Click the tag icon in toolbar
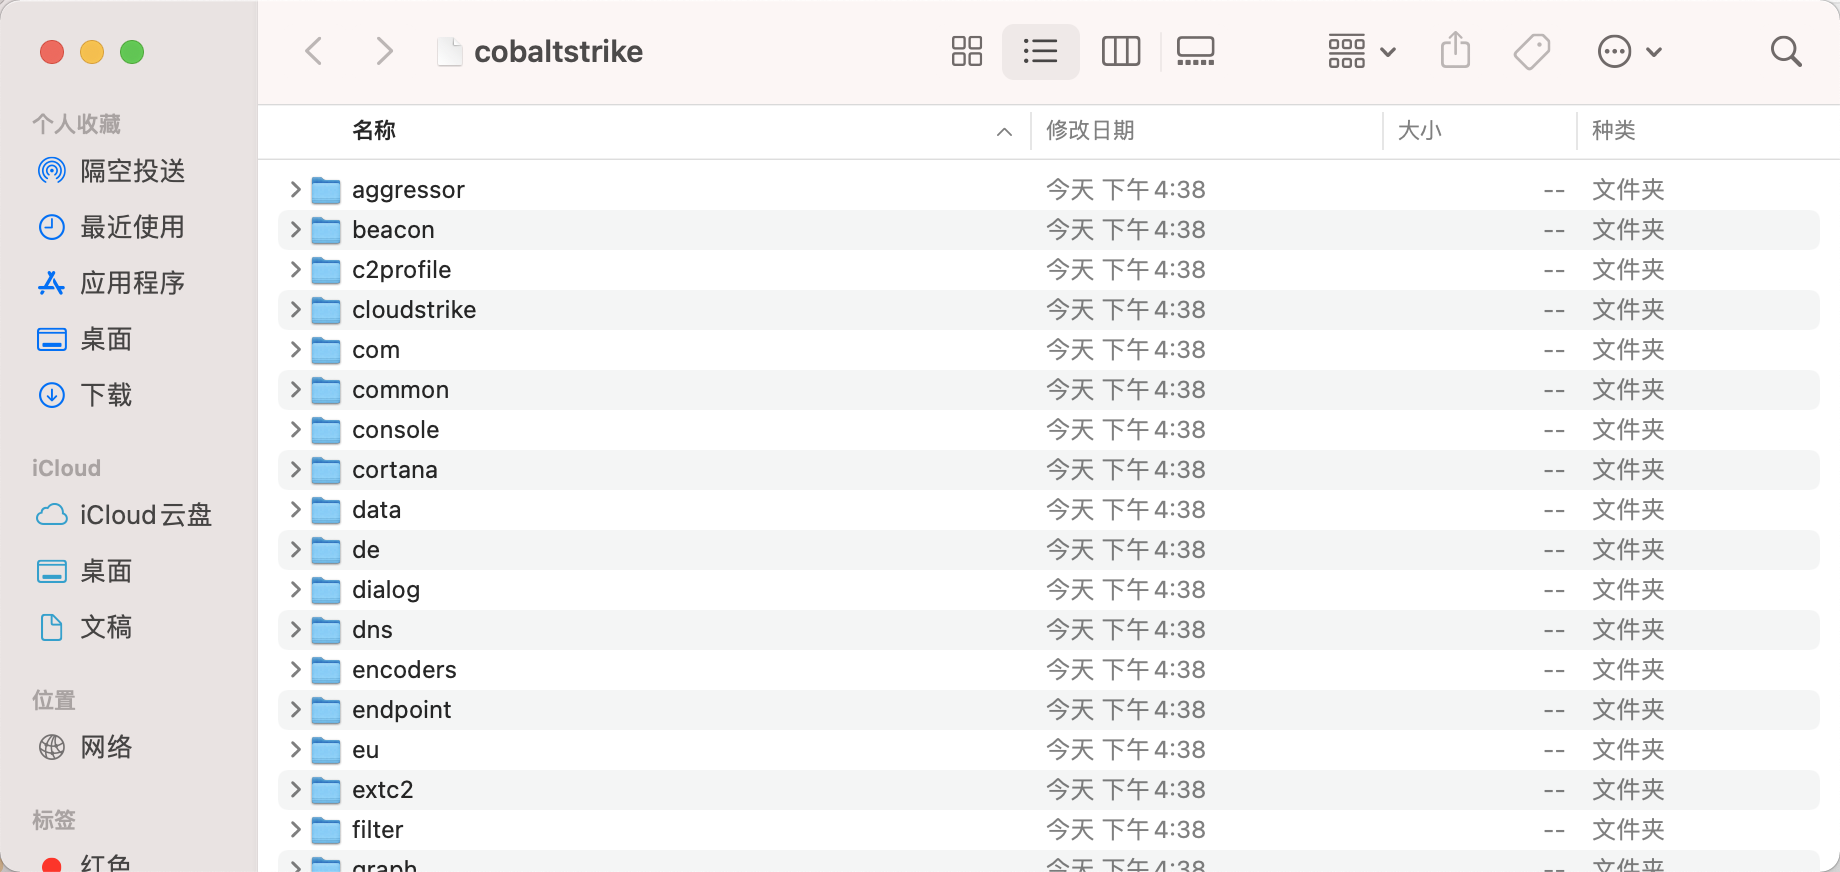Screen dimensions: 1840x872 (x=1531, y=51)
